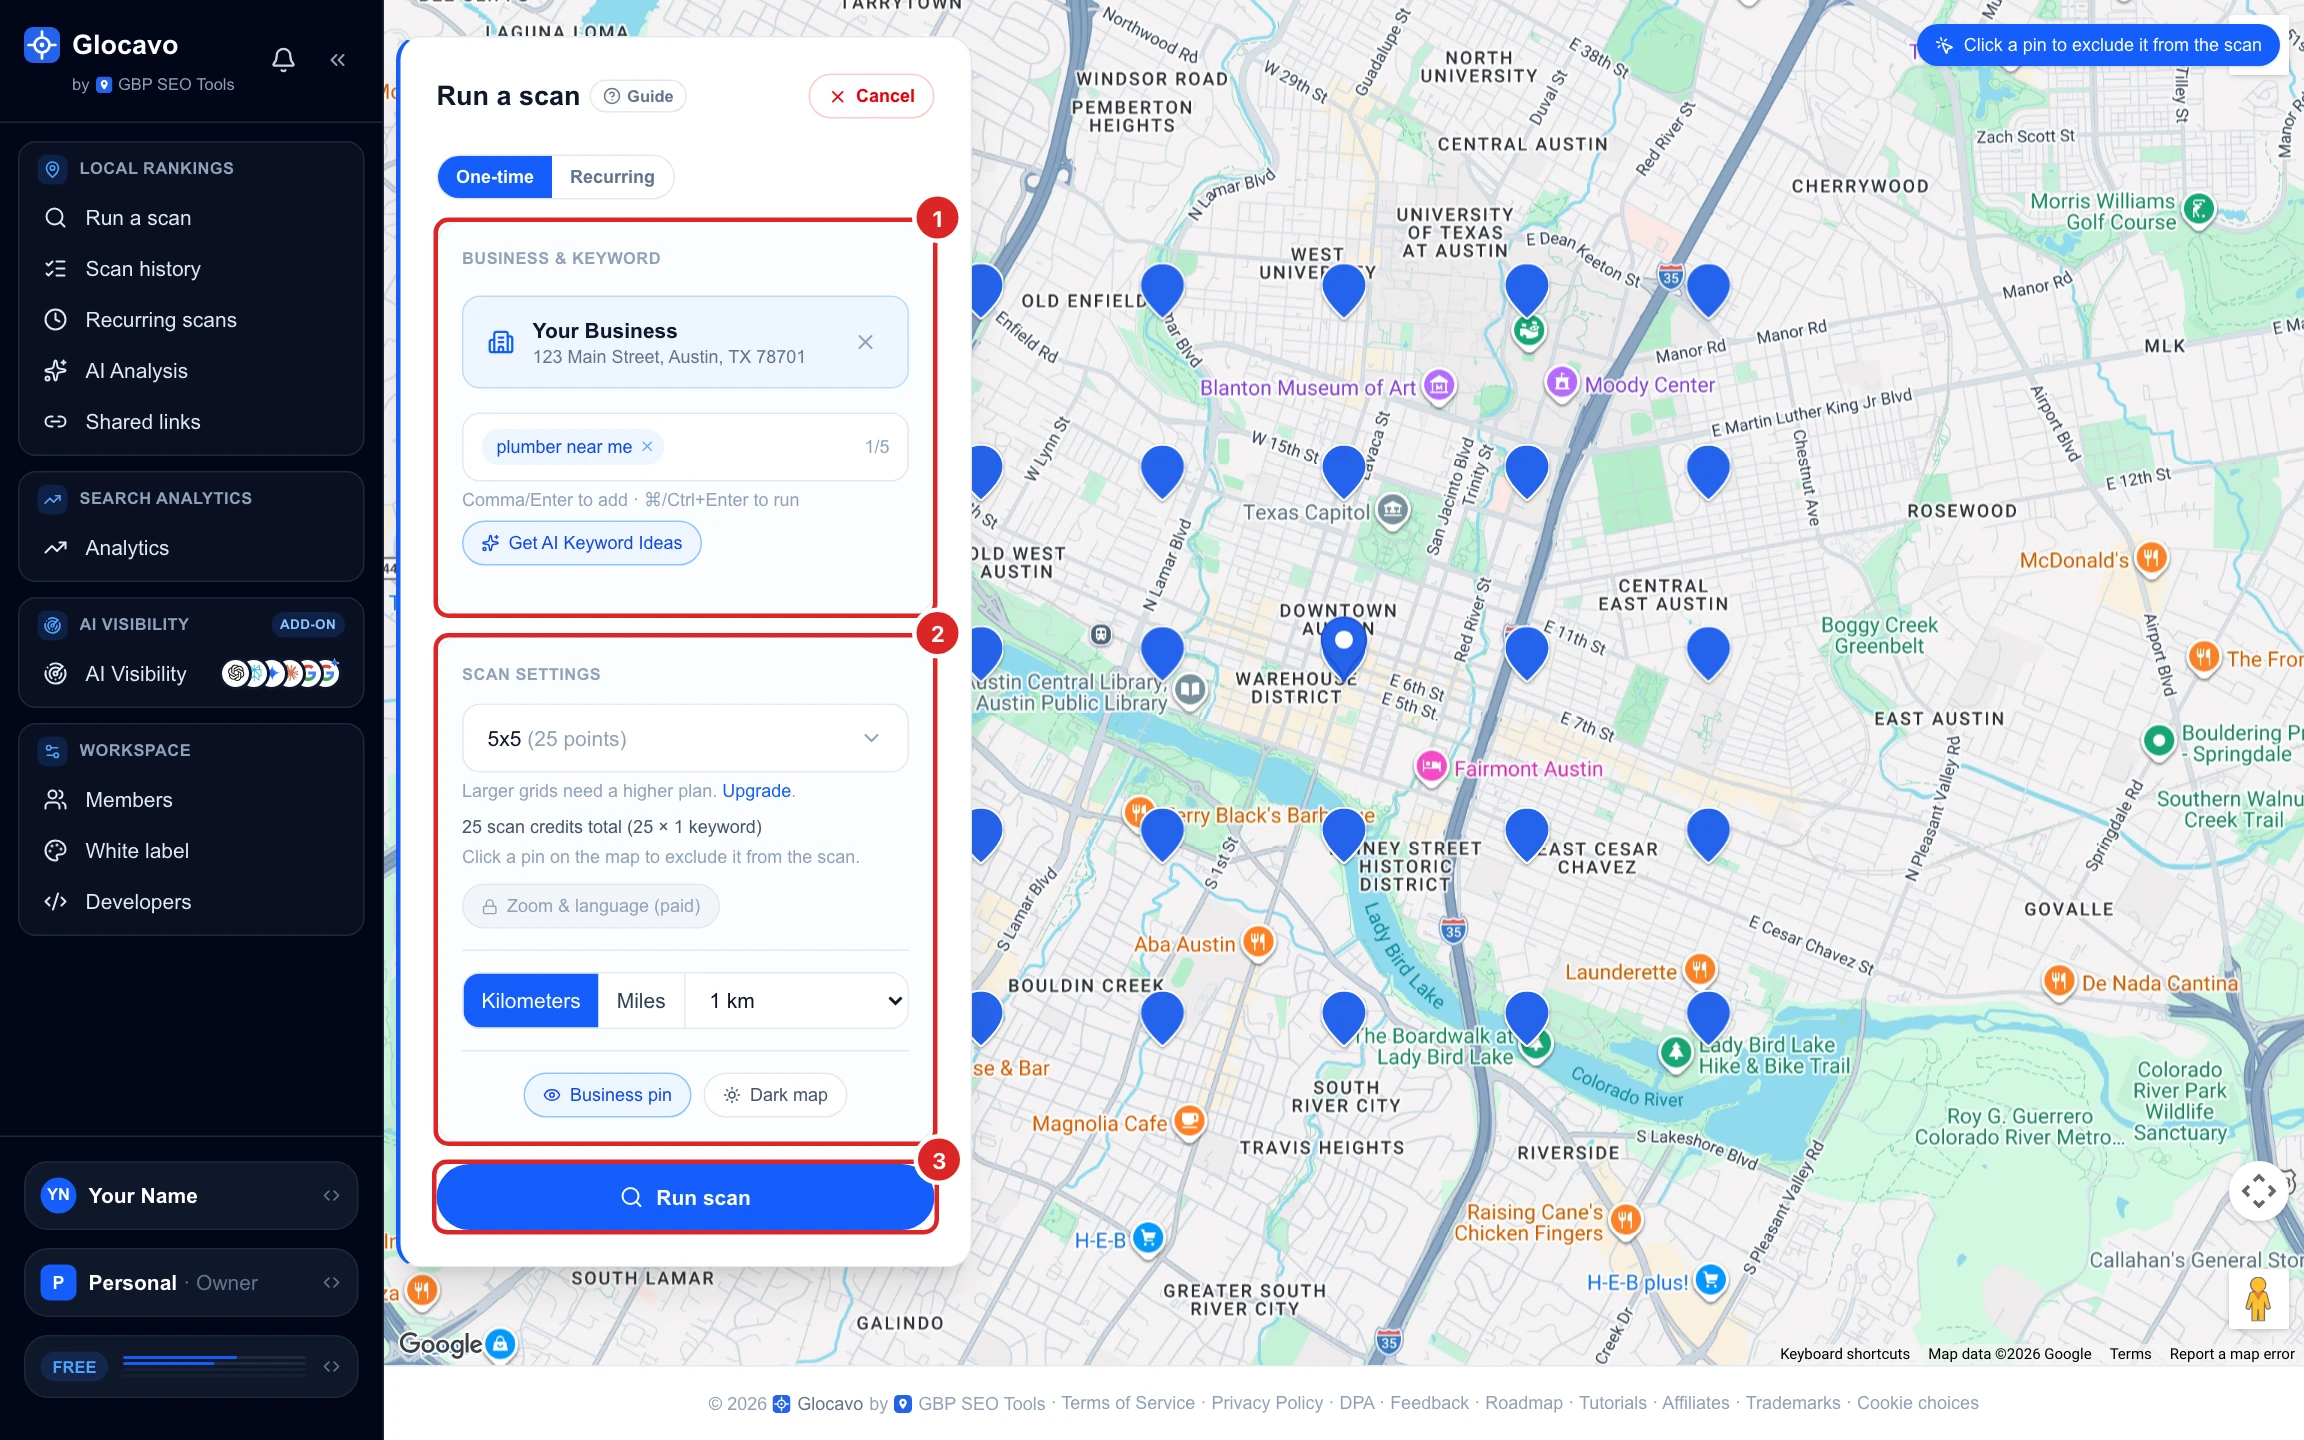
Task: Open Scan history in the sidebar
Action: point(143,269)
